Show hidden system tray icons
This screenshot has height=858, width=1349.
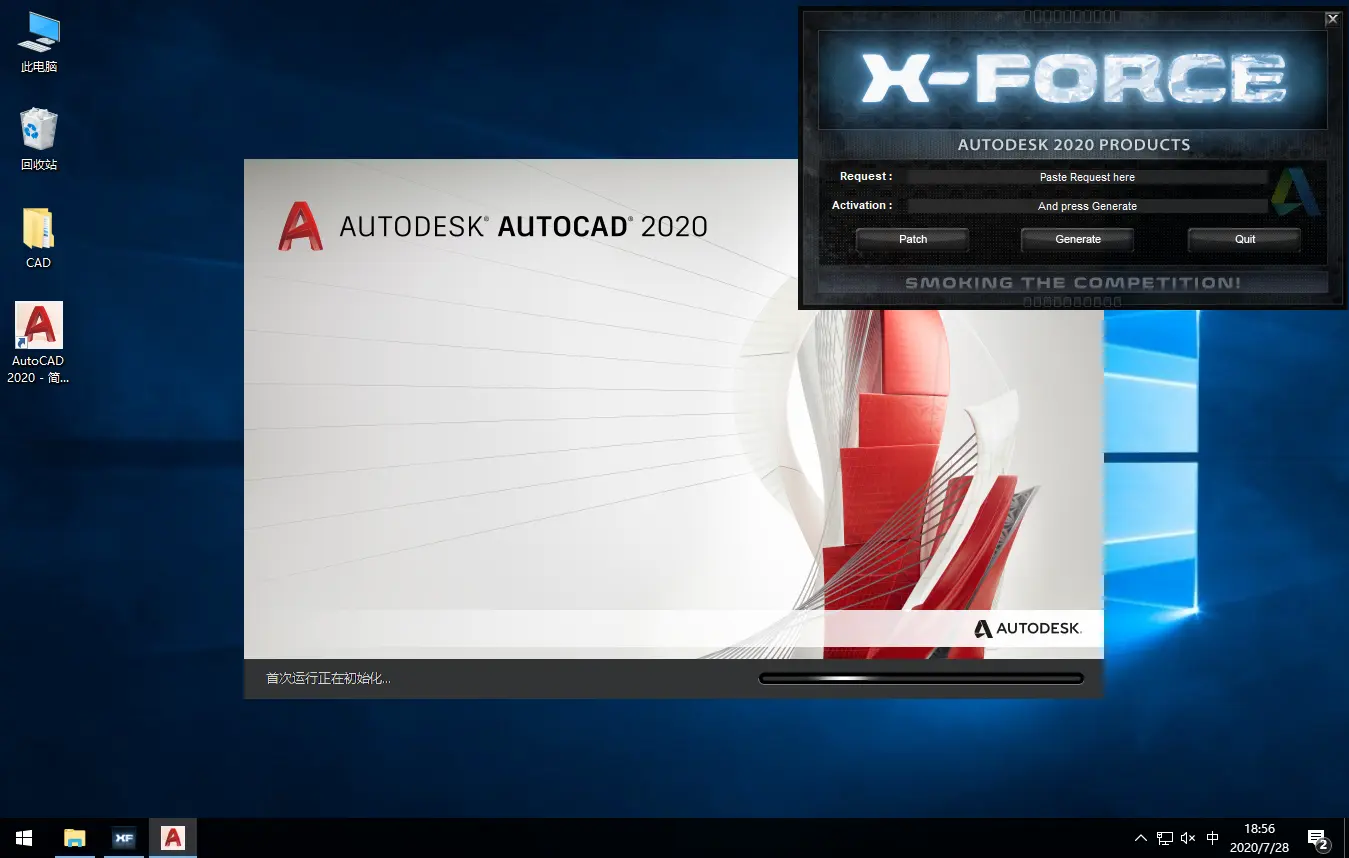point(1141,838)
